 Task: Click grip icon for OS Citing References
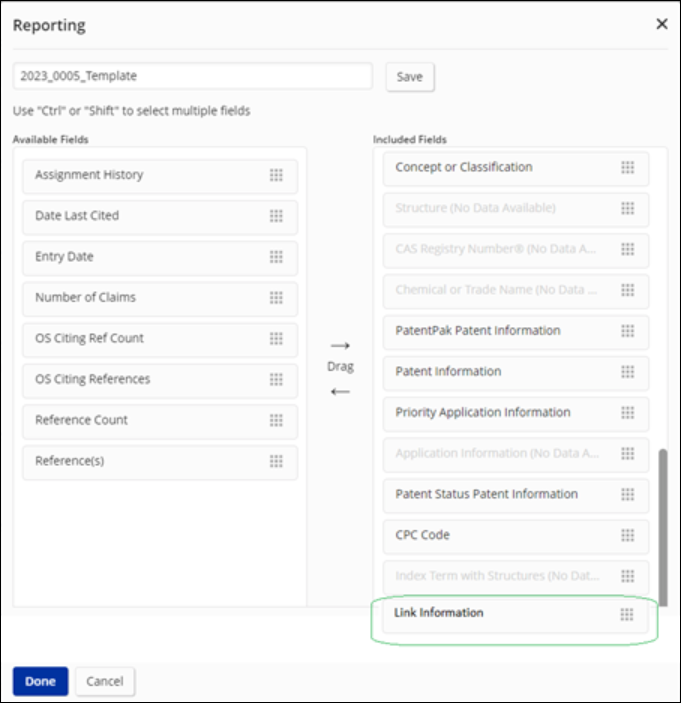[276, 380]
